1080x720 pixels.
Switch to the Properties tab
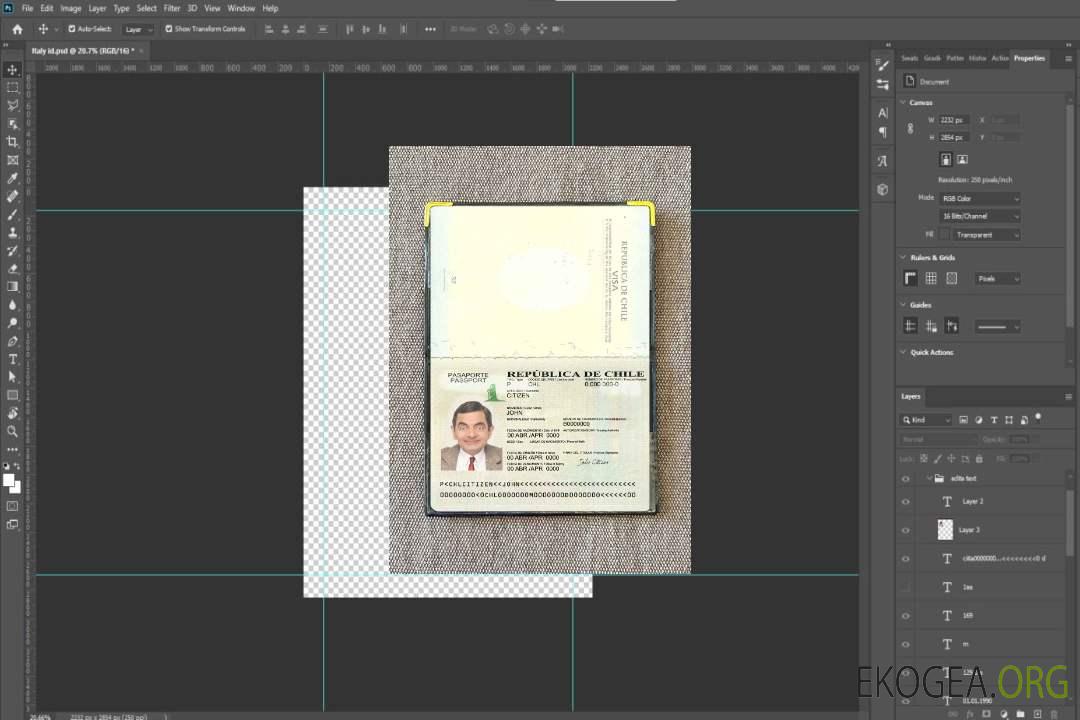[x=1029, y=59]
